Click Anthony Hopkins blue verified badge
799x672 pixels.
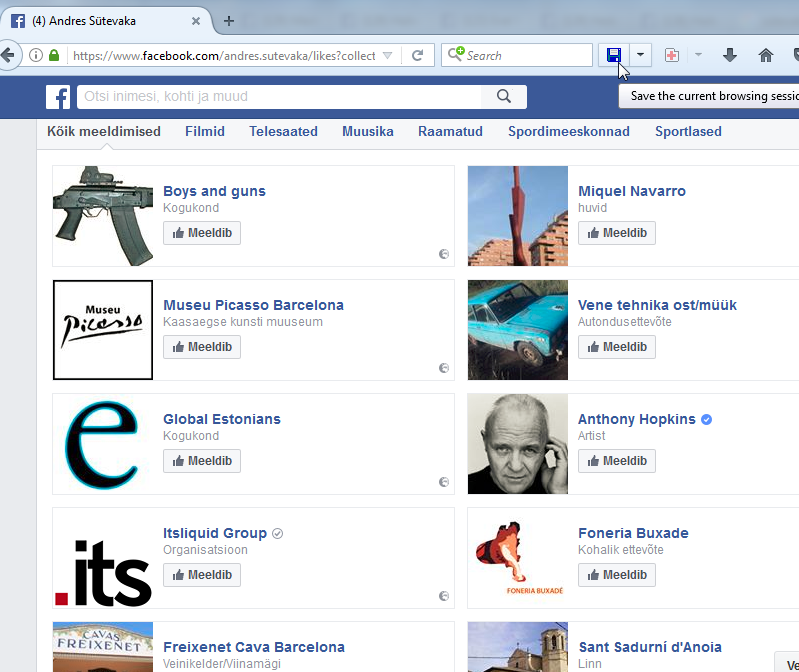[706, 419]
